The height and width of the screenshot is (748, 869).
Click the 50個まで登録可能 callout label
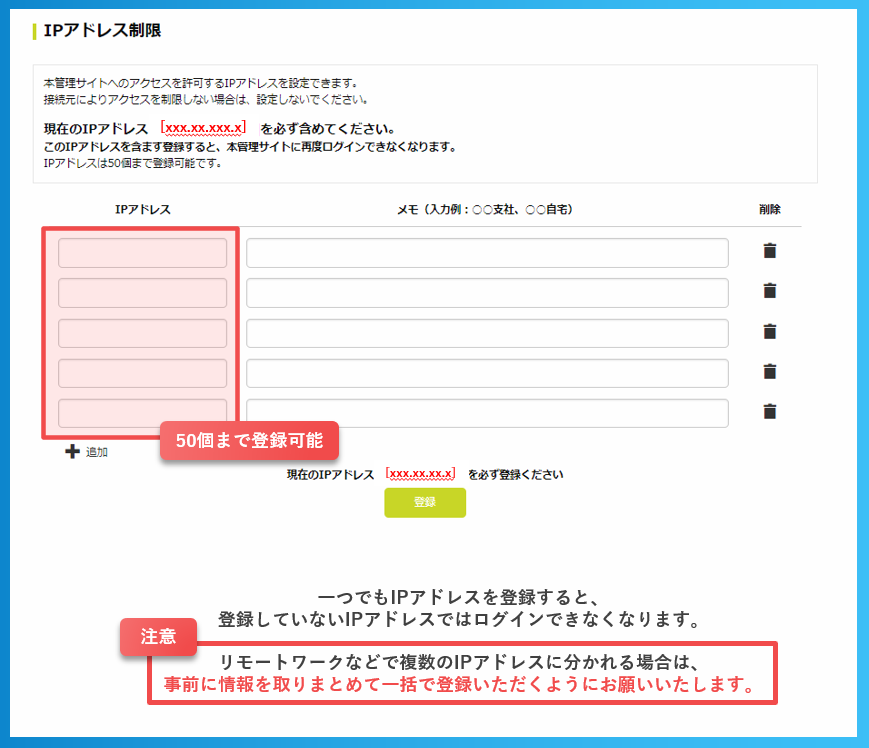click(249, 440)
